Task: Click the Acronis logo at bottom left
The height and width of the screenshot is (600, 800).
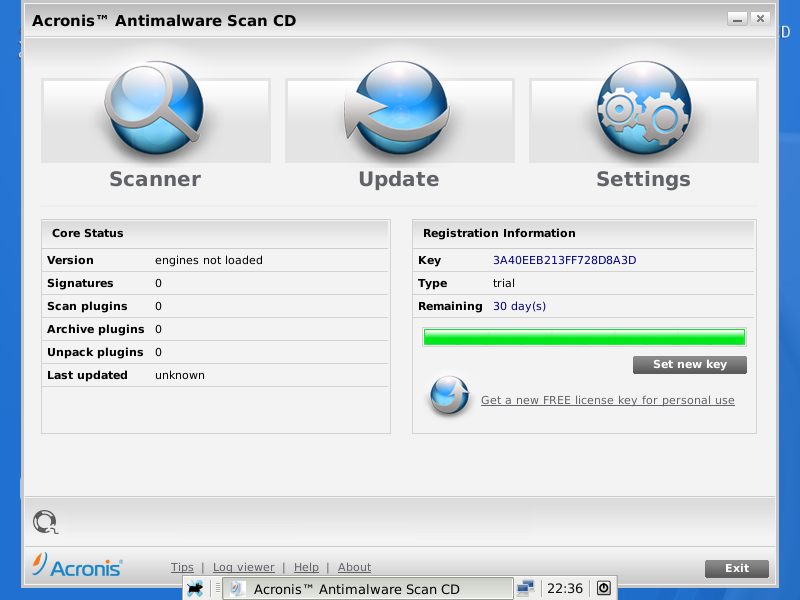Action: tap(77, 565)
